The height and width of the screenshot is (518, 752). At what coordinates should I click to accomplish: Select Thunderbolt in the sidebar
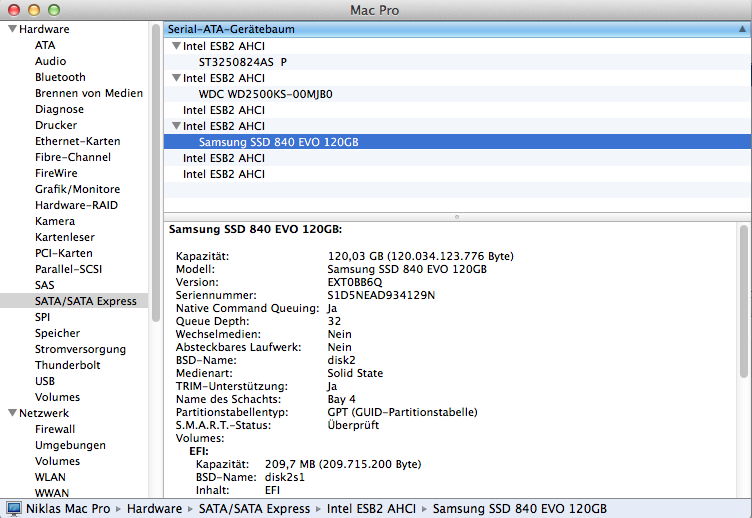(67, 365)
